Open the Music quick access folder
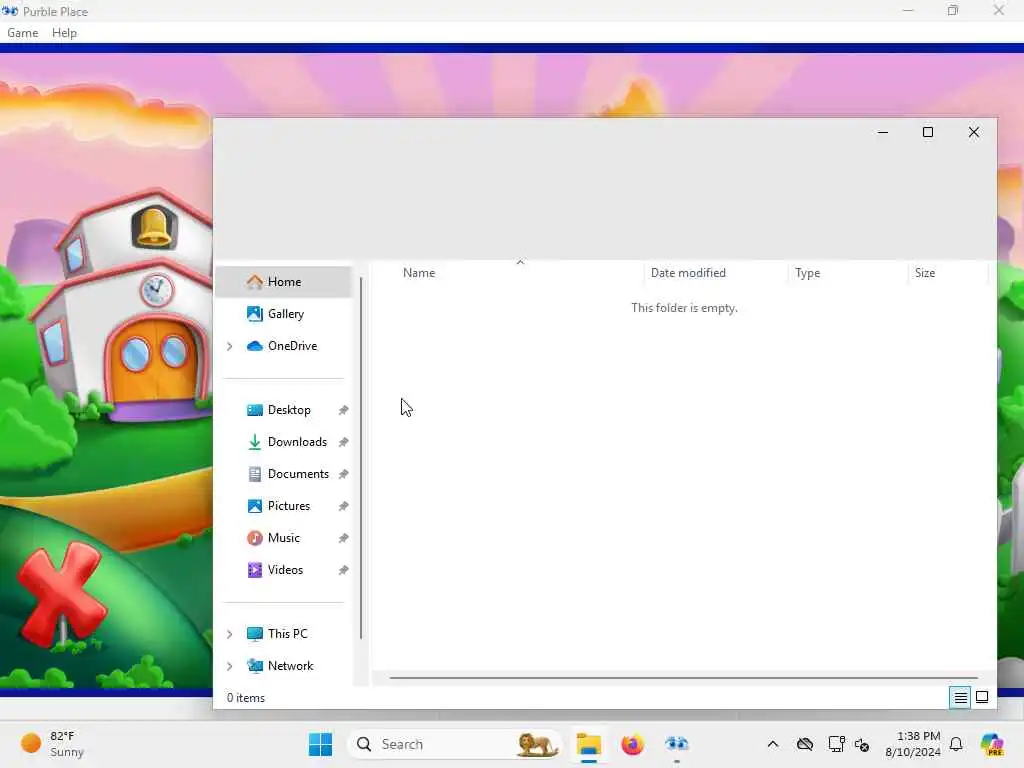 pos(283,537)
